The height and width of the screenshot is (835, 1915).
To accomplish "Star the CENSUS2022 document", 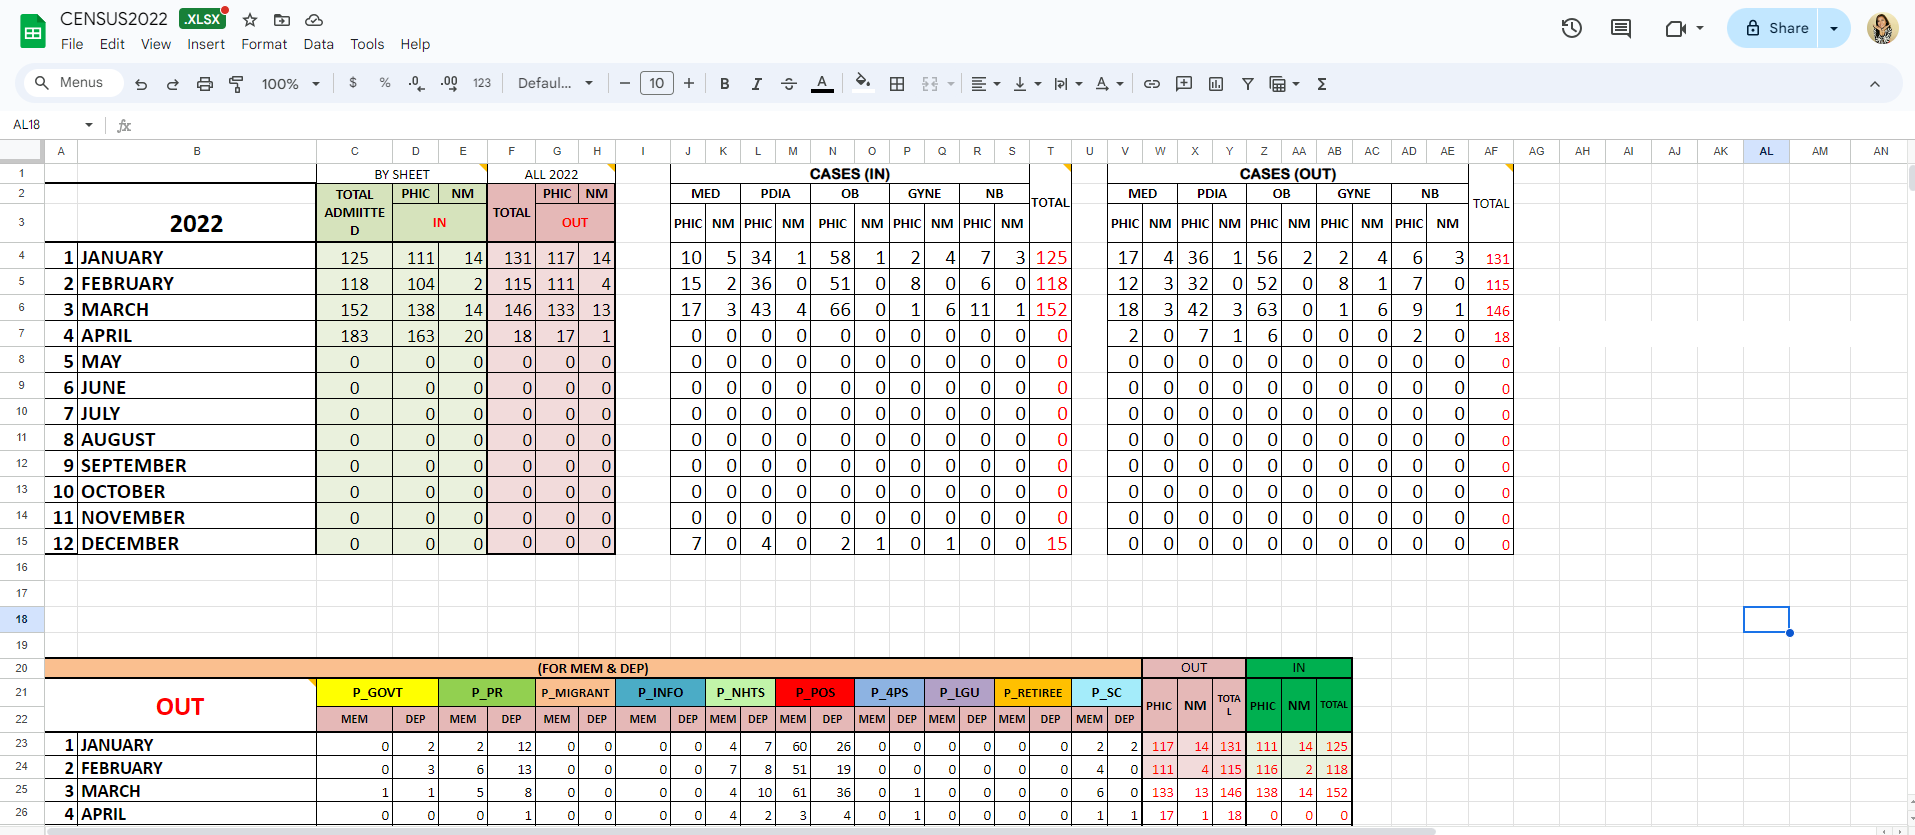I will pyautogui.click(x=250, y=20).
